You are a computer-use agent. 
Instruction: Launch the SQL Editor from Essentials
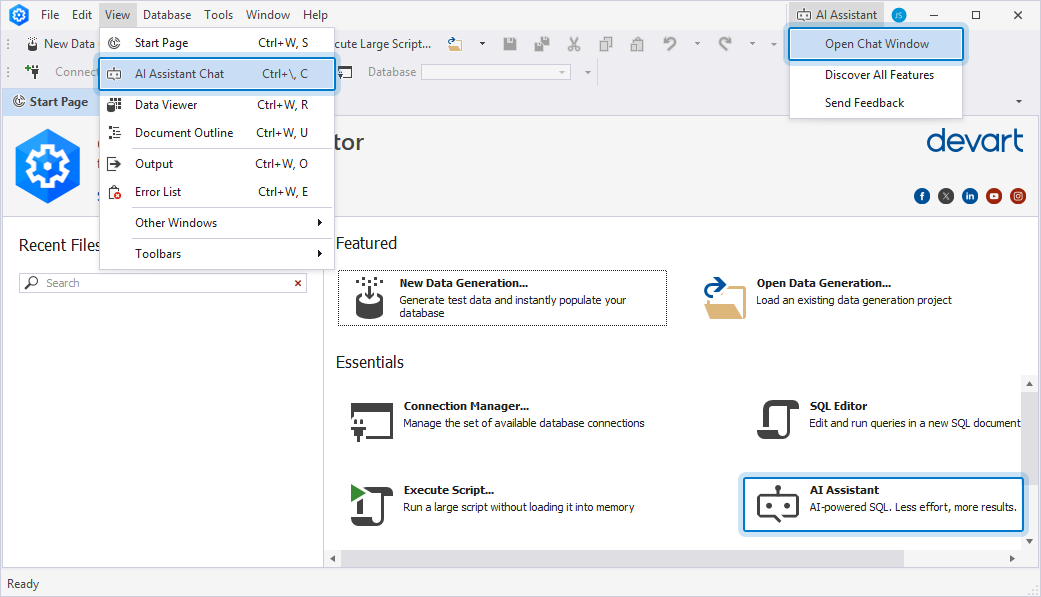coord(890,419)
